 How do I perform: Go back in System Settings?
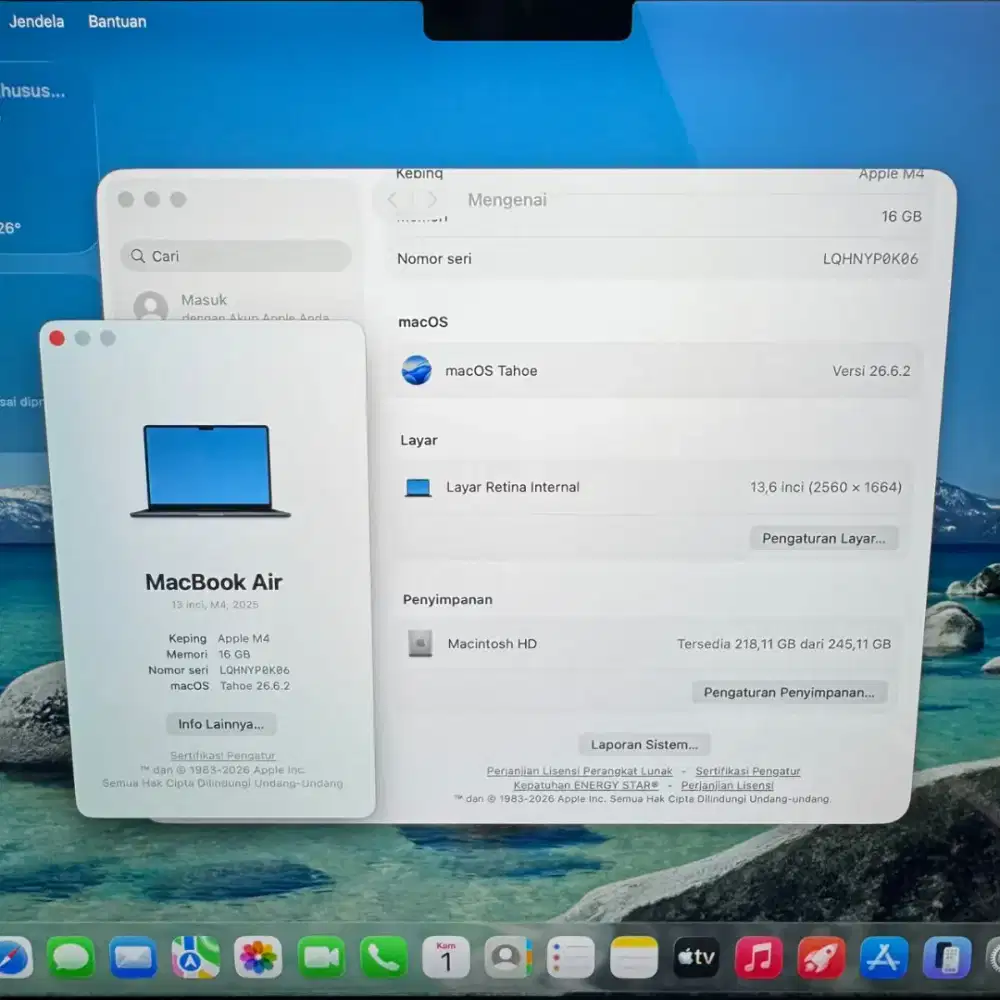pos(392,200)
